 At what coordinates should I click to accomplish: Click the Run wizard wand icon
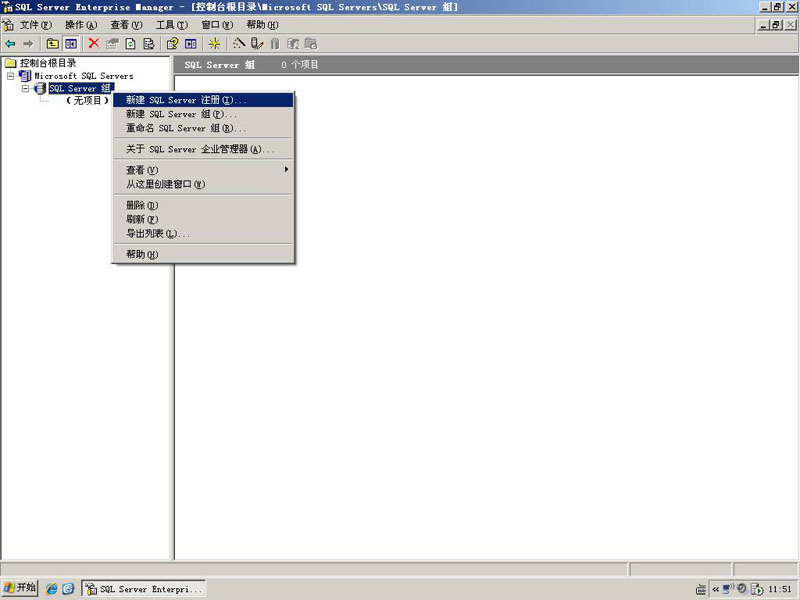pyautogui.click(x=238, y=43)
